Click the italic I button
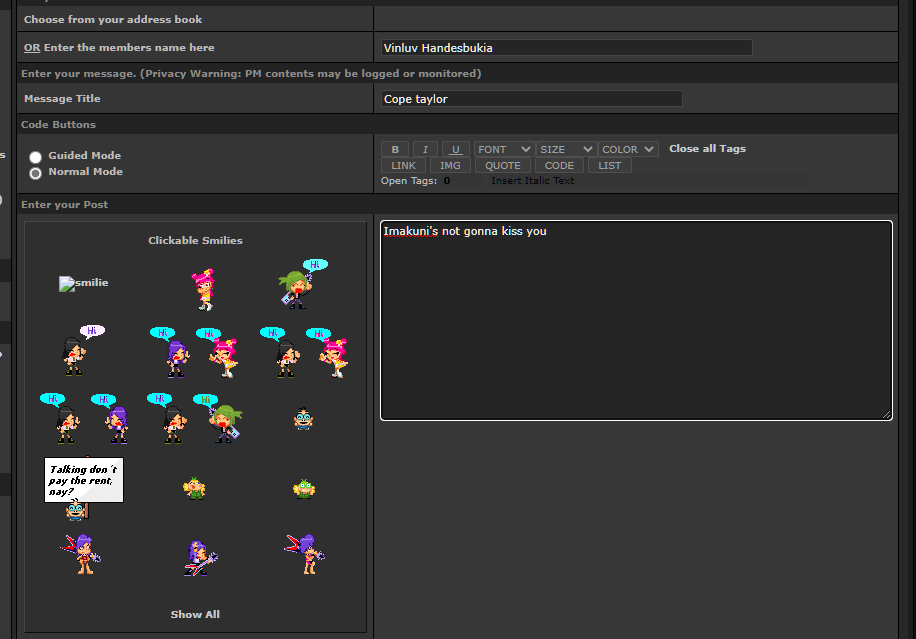This screenshot has width=916, height=639. point(425,150)
